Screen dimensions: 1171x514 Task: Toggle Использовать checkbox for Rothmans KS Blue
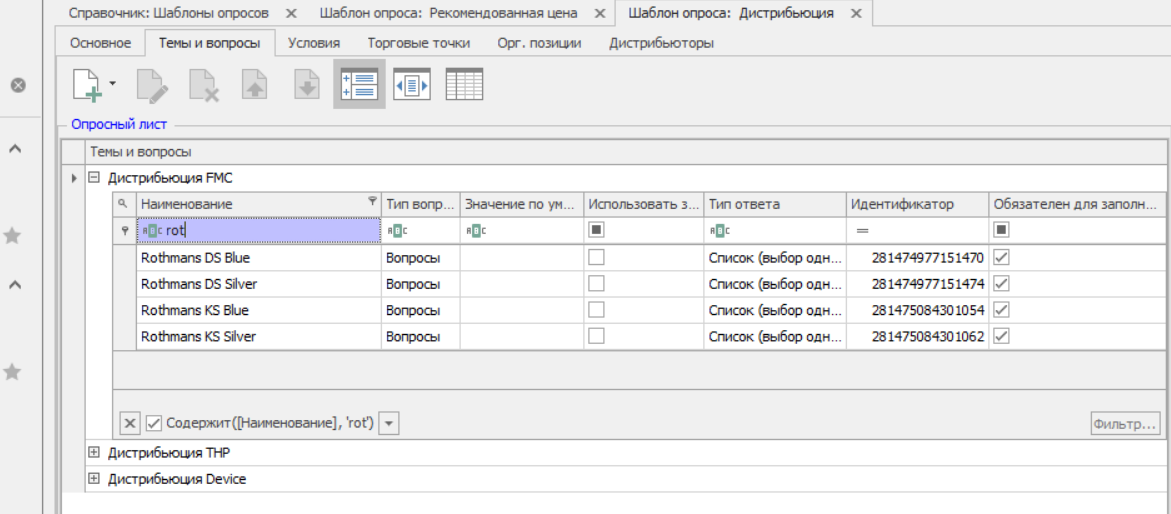coord(596,310)
